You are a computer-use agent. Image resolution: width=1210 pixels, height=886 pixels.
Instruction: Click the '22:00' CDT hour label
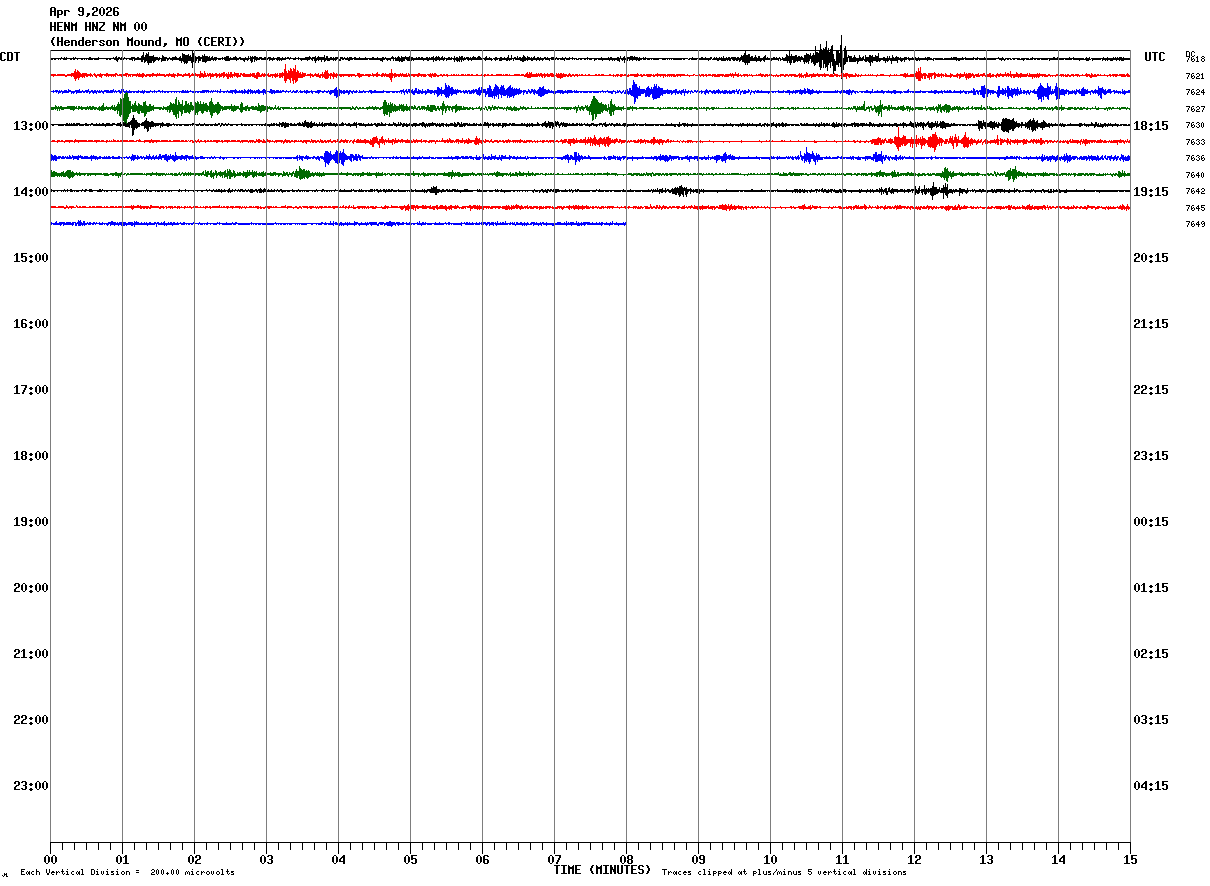tap(31, 720)
